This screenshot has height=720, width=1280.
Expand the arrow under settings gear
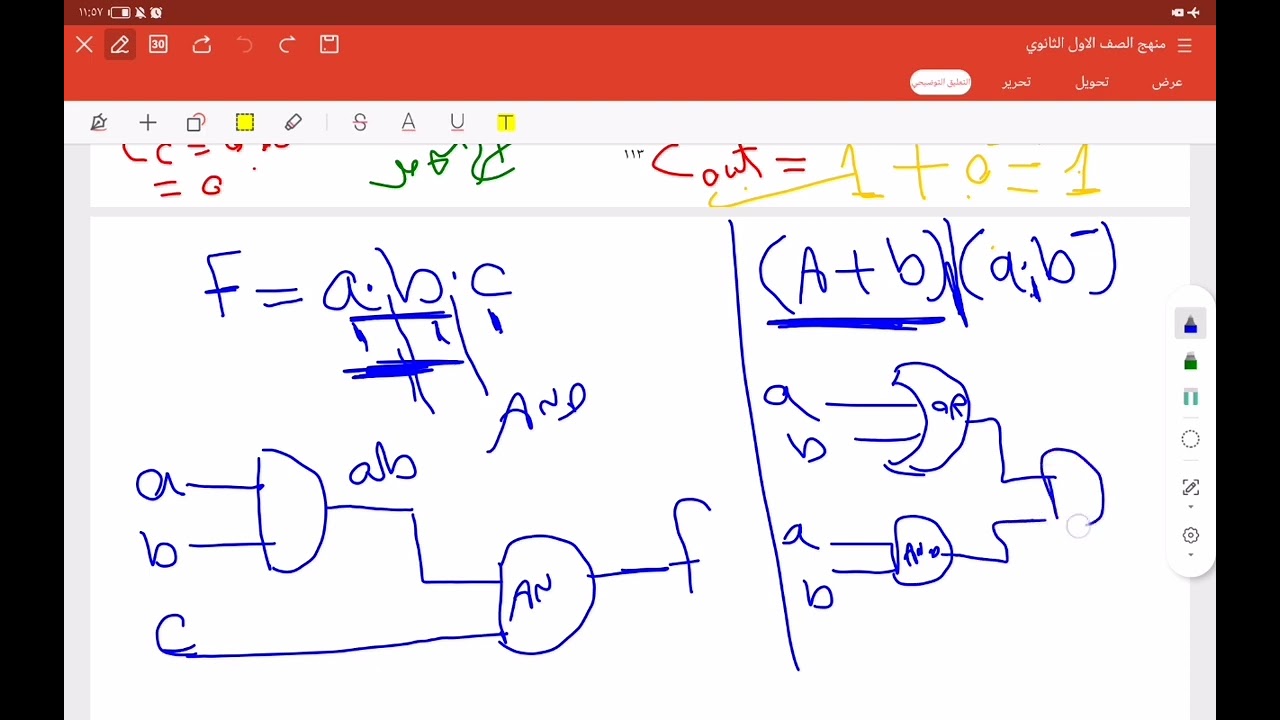coord(1190,555)
